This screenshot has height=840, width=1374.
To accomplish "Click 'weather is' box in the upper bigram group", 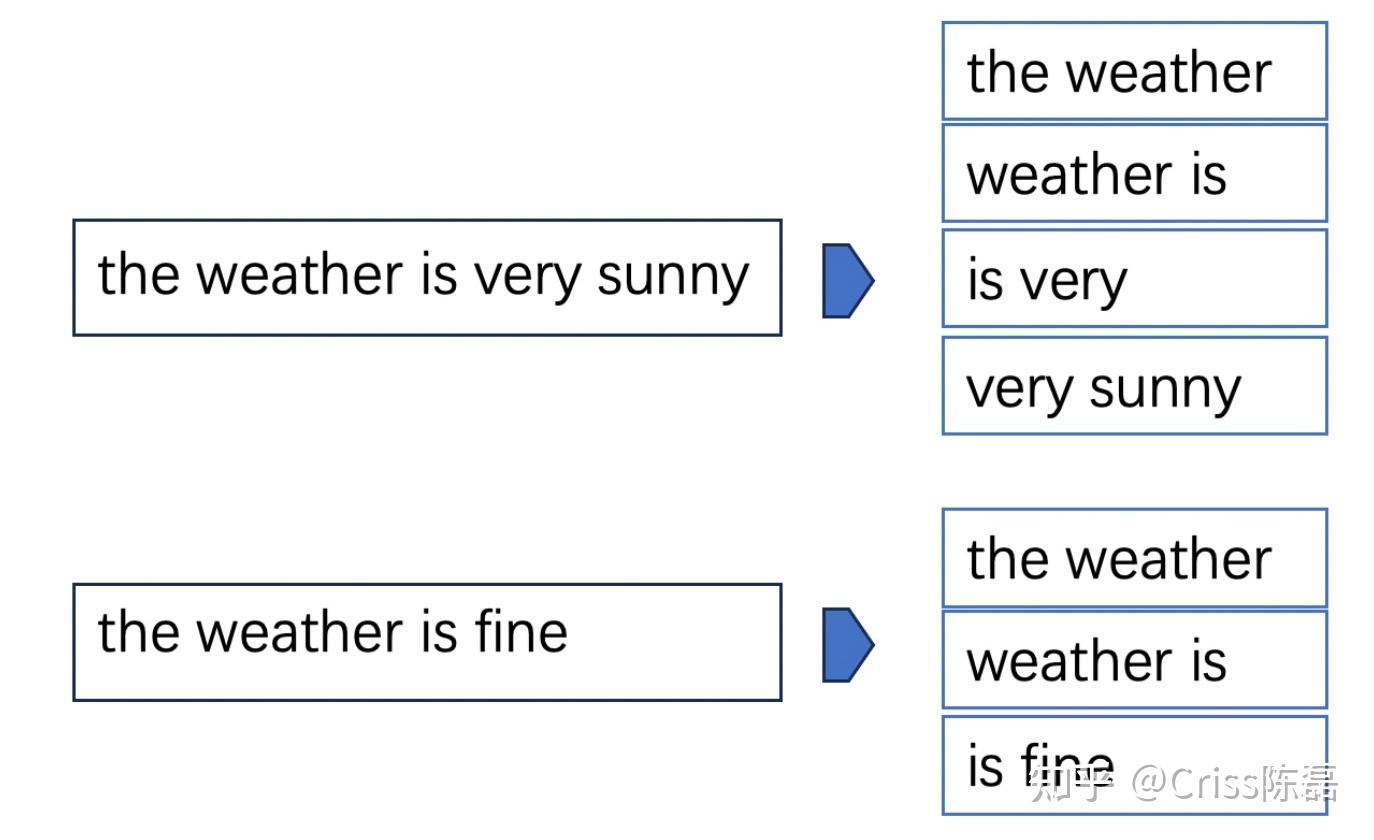I will (1134, 173).
